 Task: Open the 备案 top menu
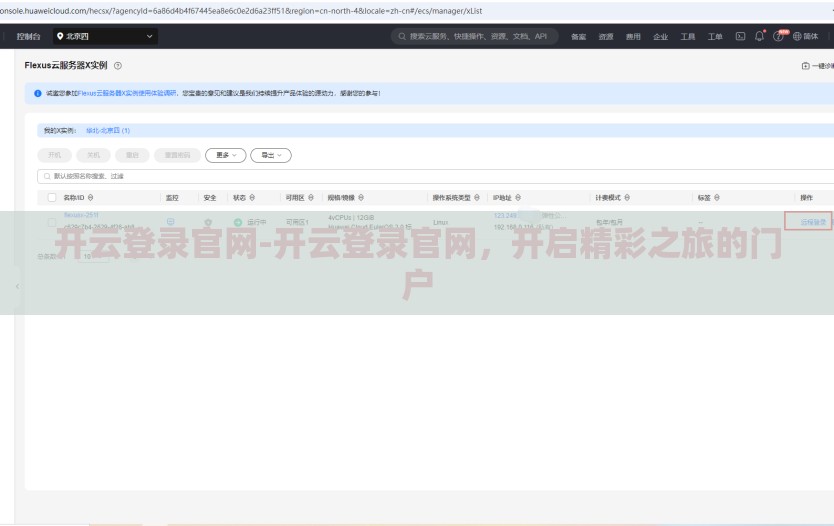(x=578, y=37)
